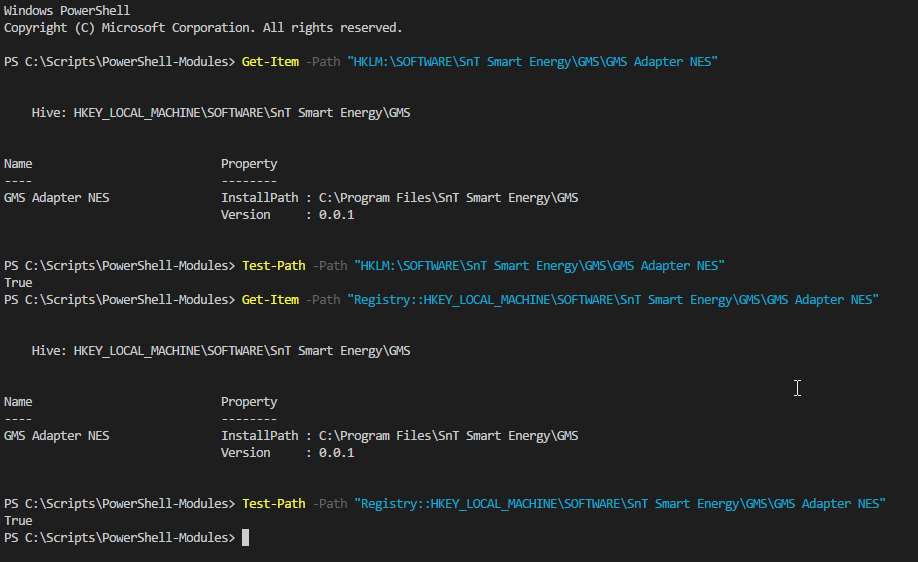Click the first Test-Path command
This screenshot has width=918, height=562.
pyautogui.click(x=273, y=266)
